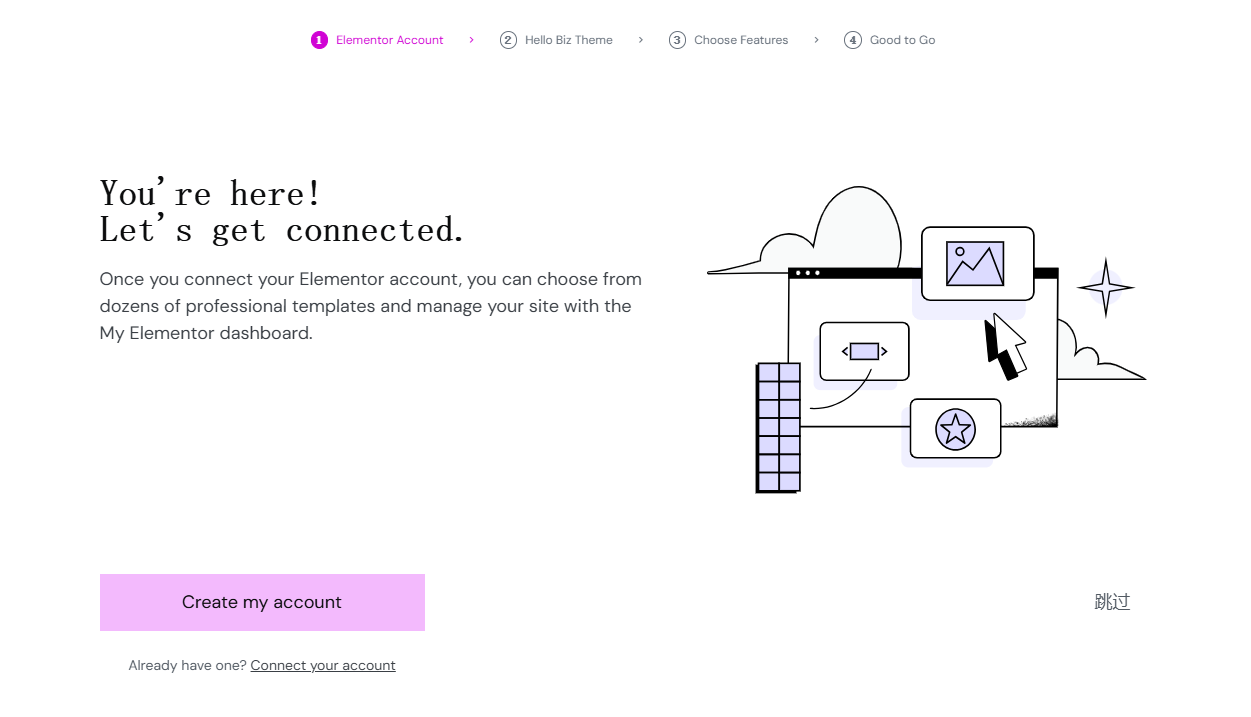Skip setup via the 跳过 link

[x=1112, y=602]
